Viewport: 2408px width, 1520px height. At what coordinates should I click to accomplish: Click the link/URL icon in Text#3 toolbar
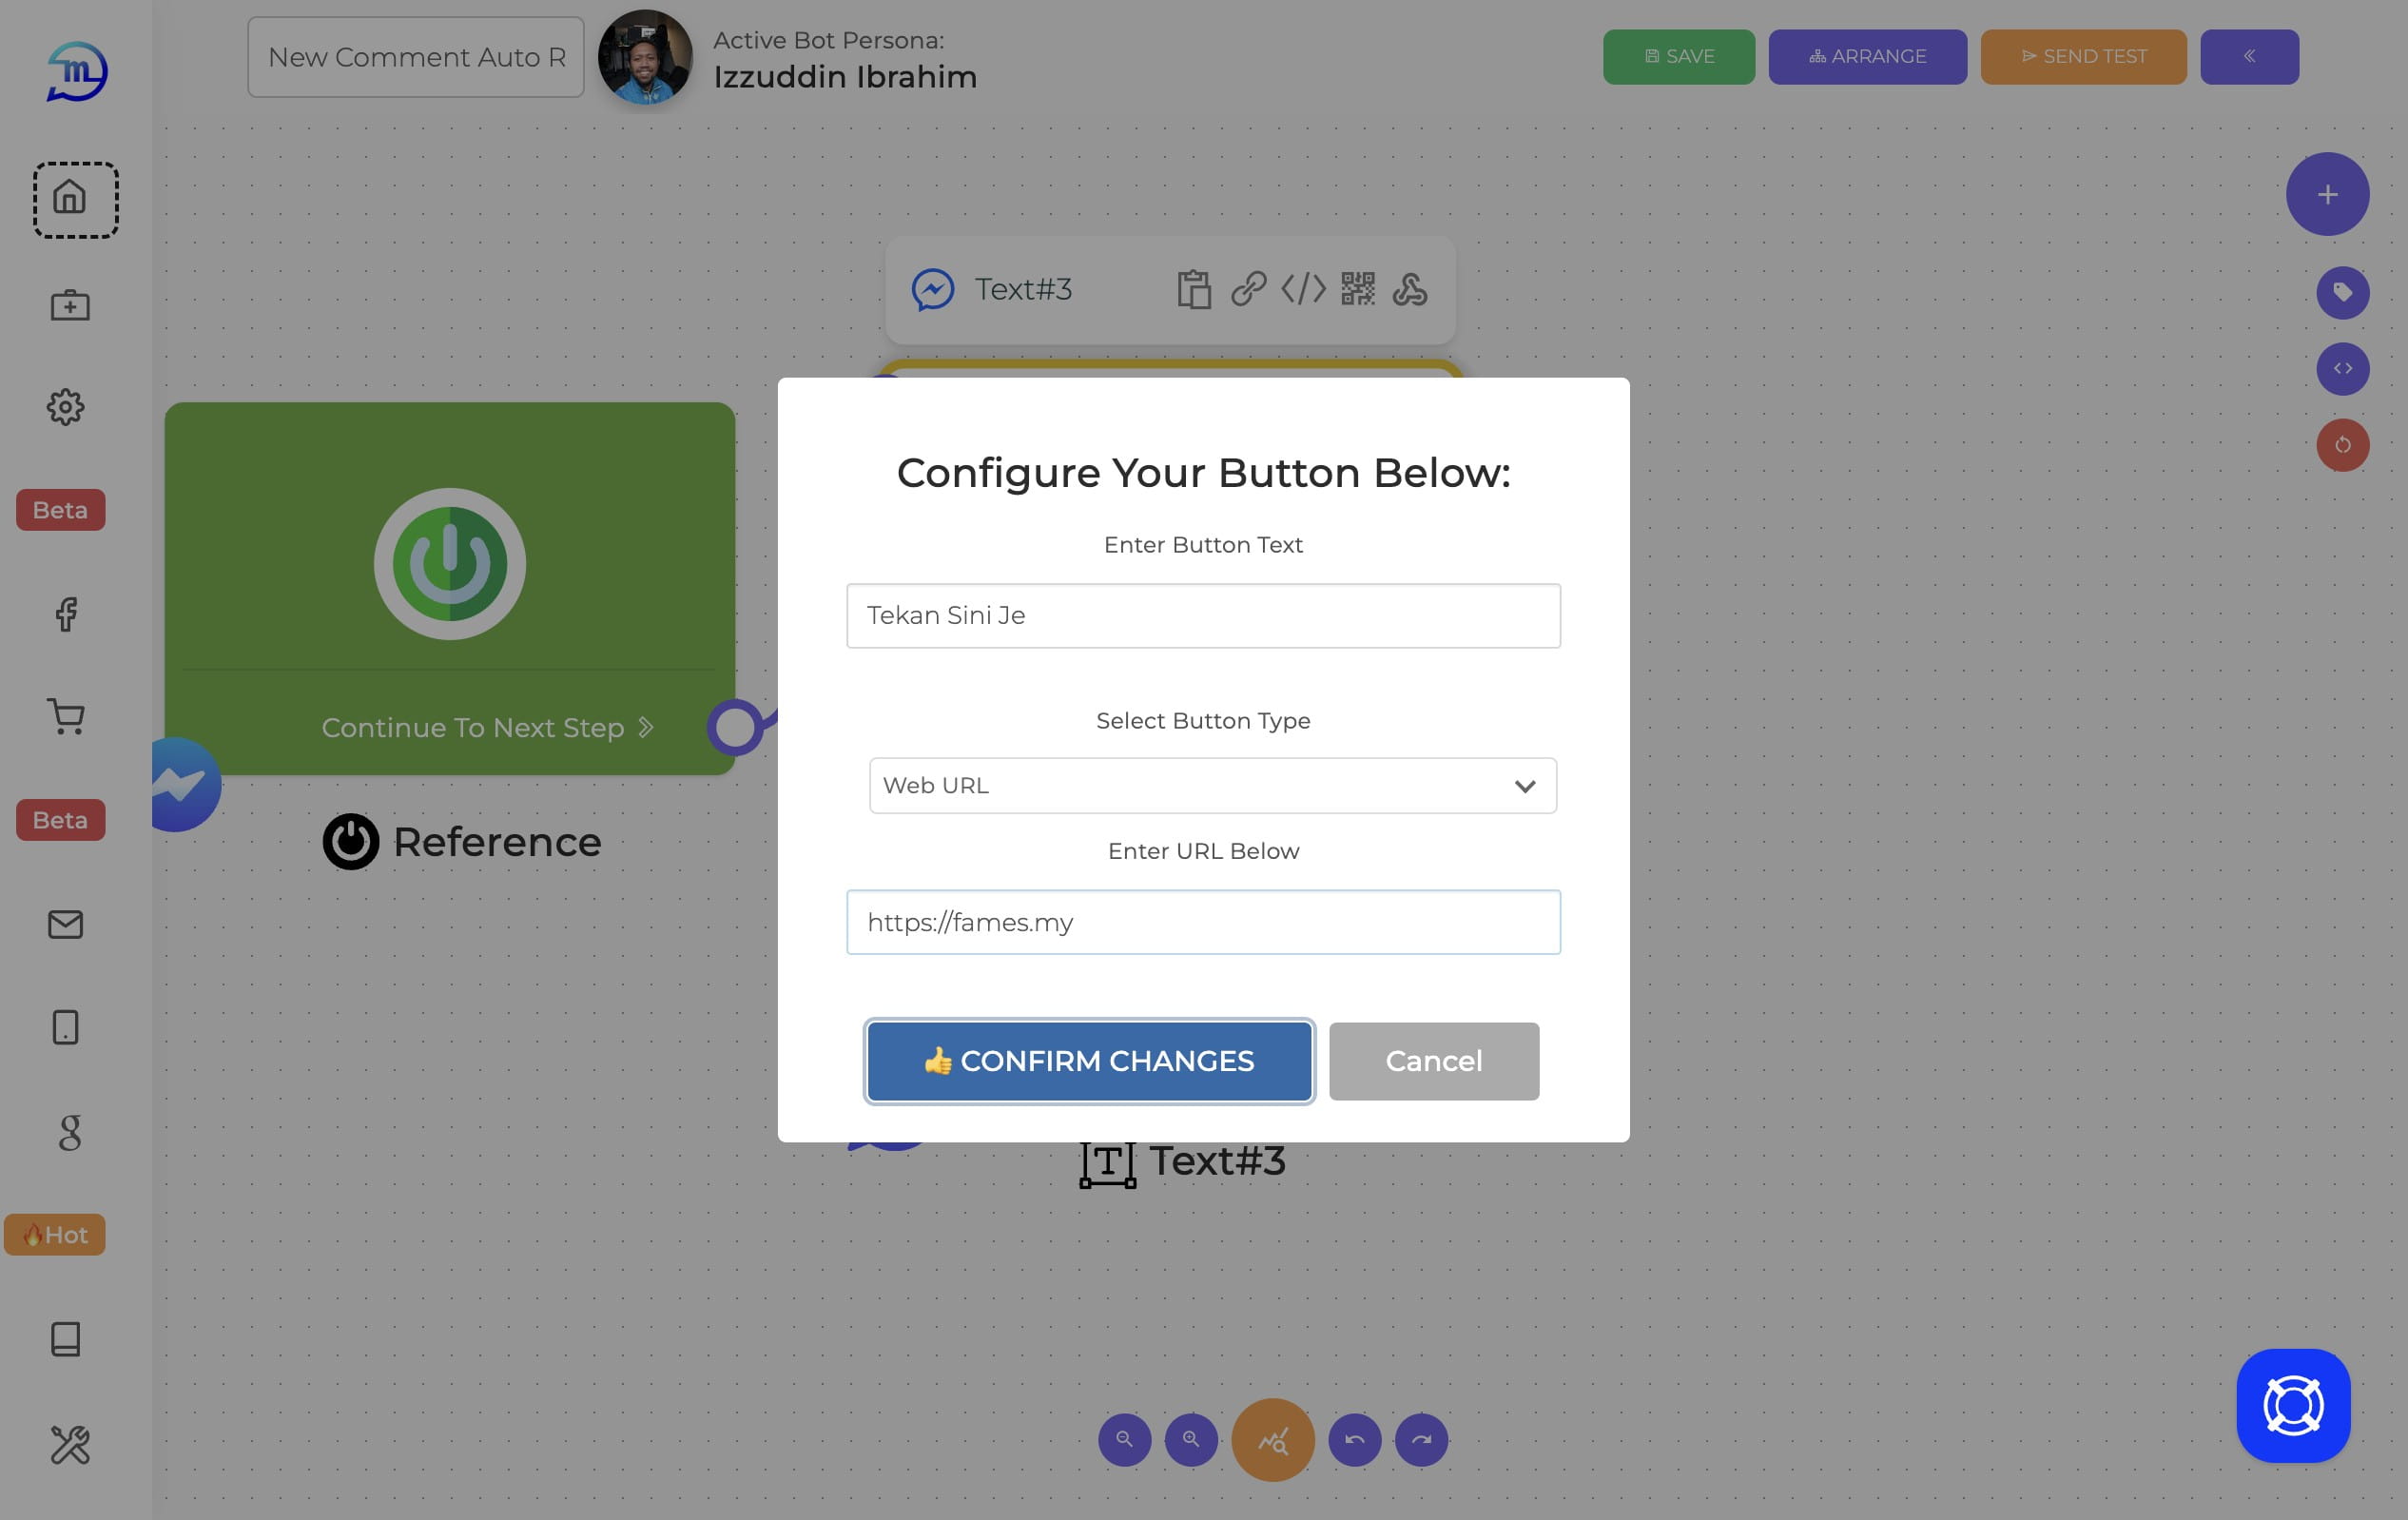[x=1248, y=287]
